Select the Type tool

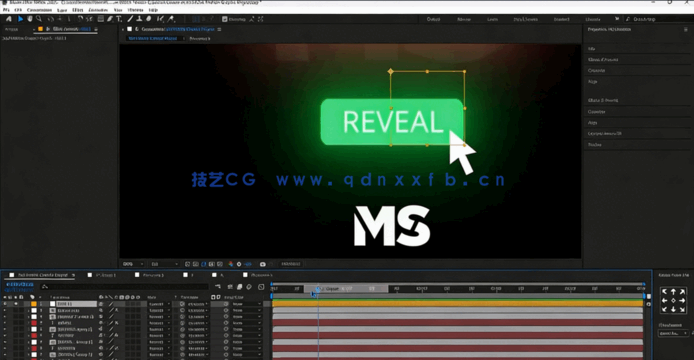[119, 19]
